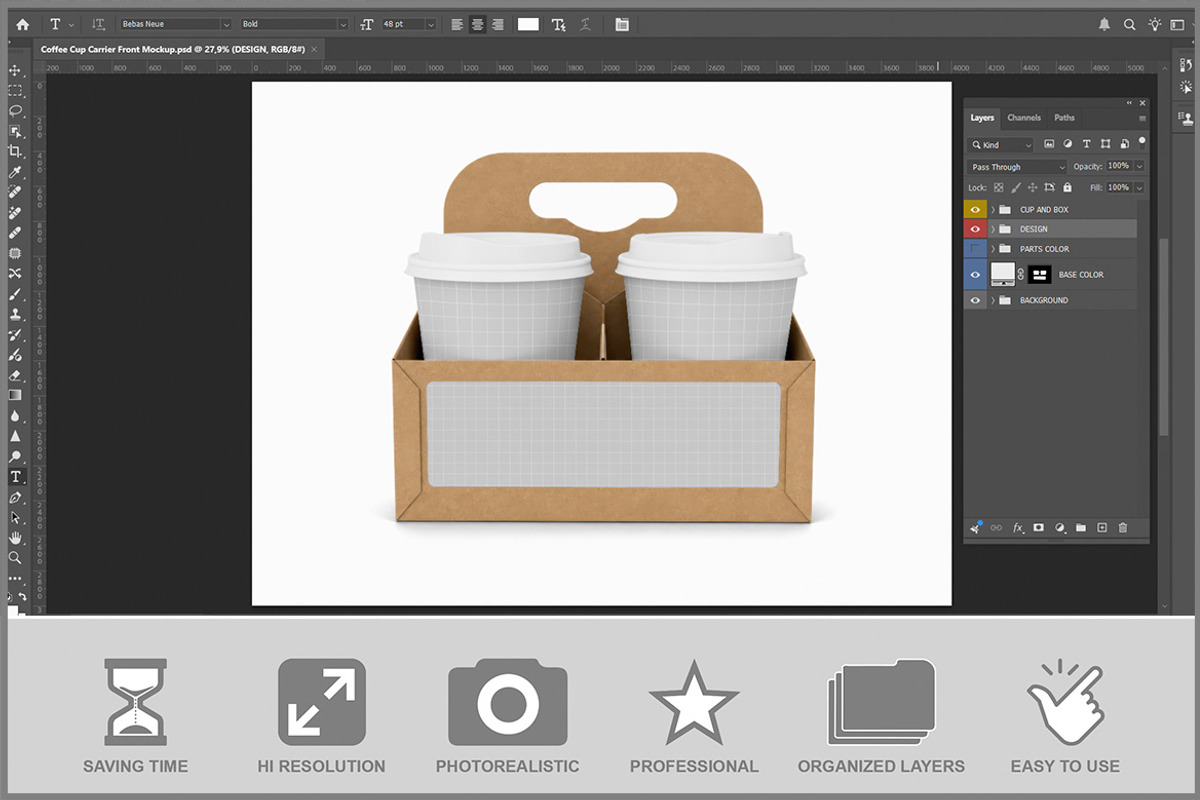Open the Kind layer filter dropdown
The width and height of the screenshot is (1200, 800).
1000,145
